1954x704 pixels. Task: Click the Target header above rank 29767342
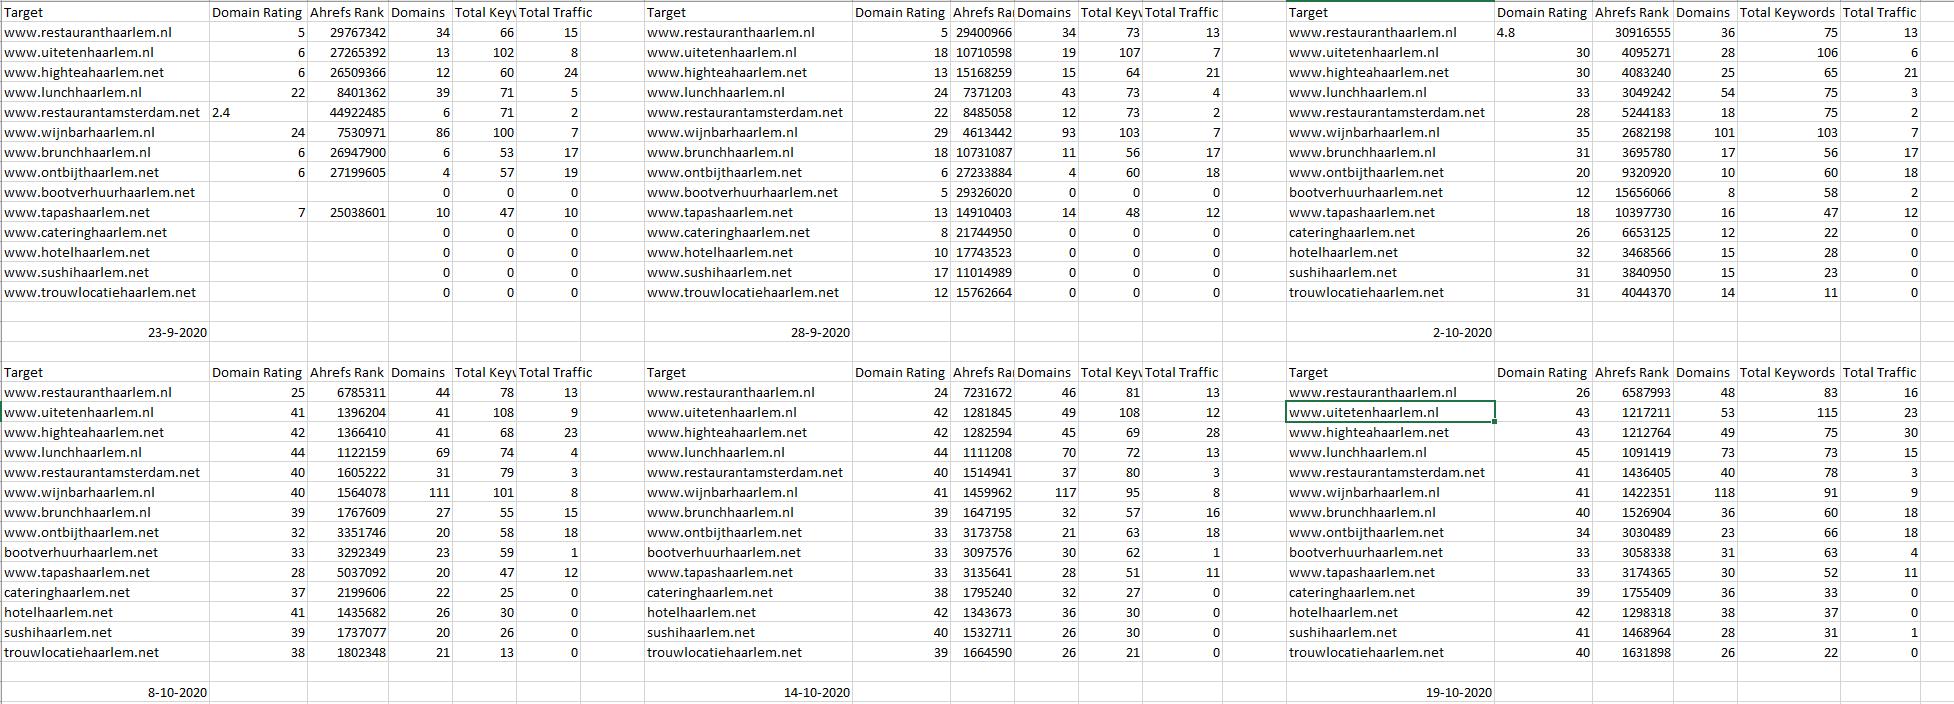click(x=104, y=12)
